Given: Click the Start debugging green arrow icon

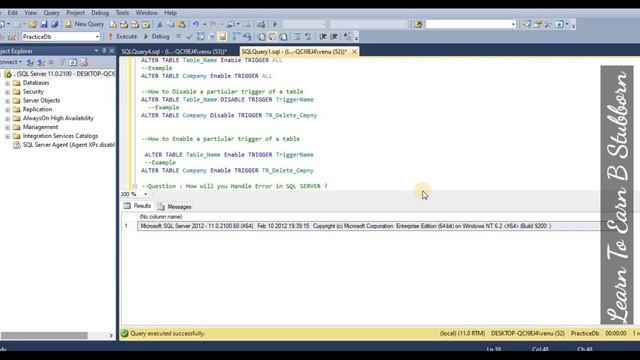Looking at the screenshot, I should click(x=275, y=24).
